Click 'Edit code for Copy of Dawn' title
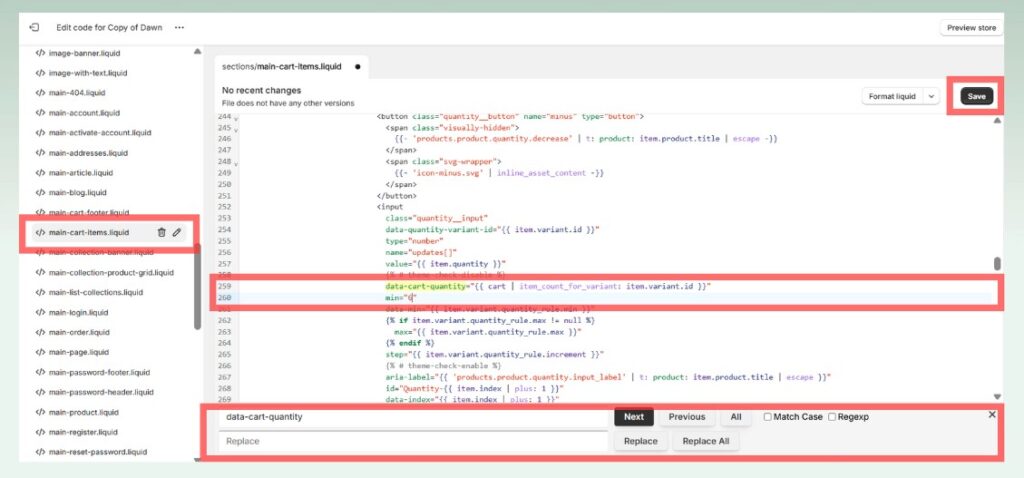Screen dimensions: 1024x478 [109, 27]
